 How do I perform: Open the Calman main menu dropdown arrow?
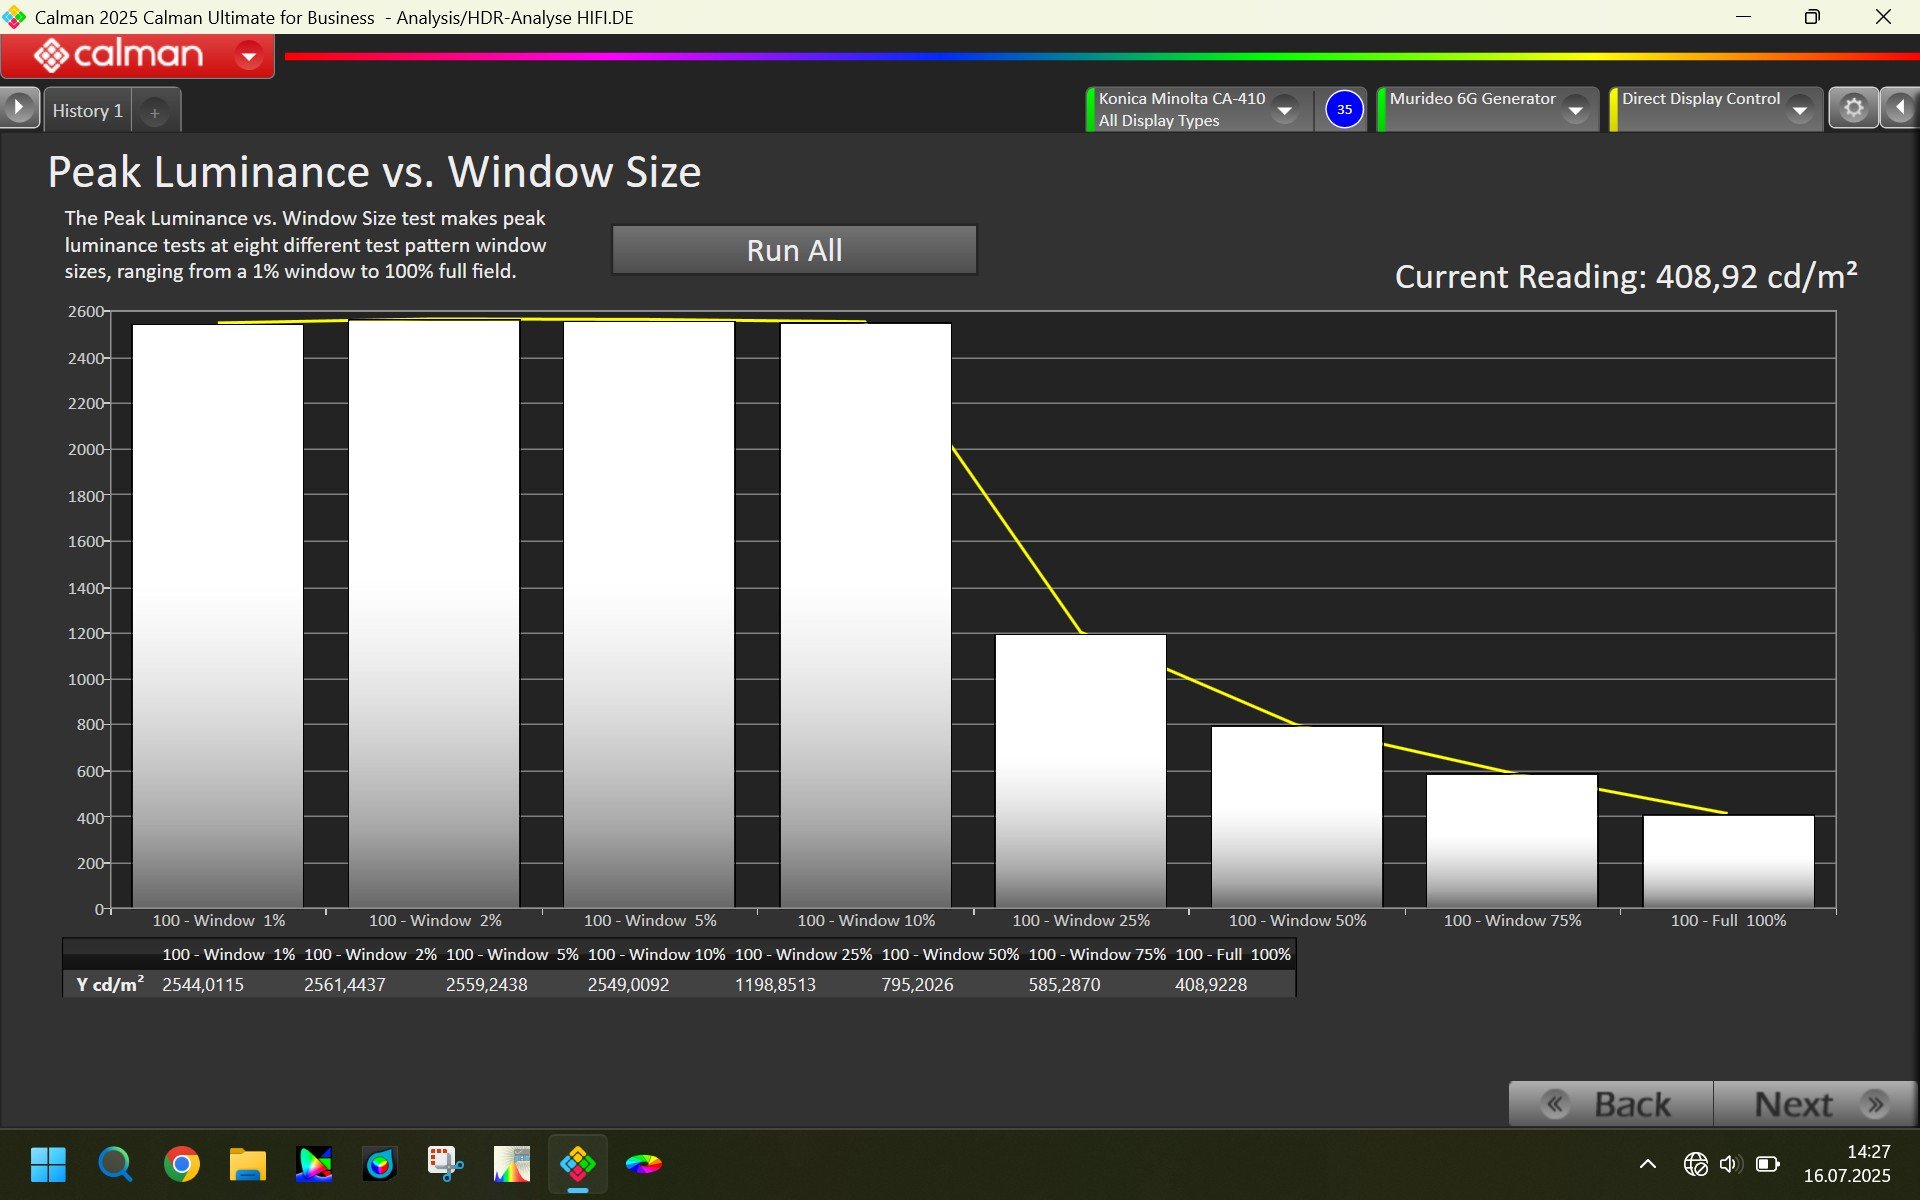tap(248, 56)
